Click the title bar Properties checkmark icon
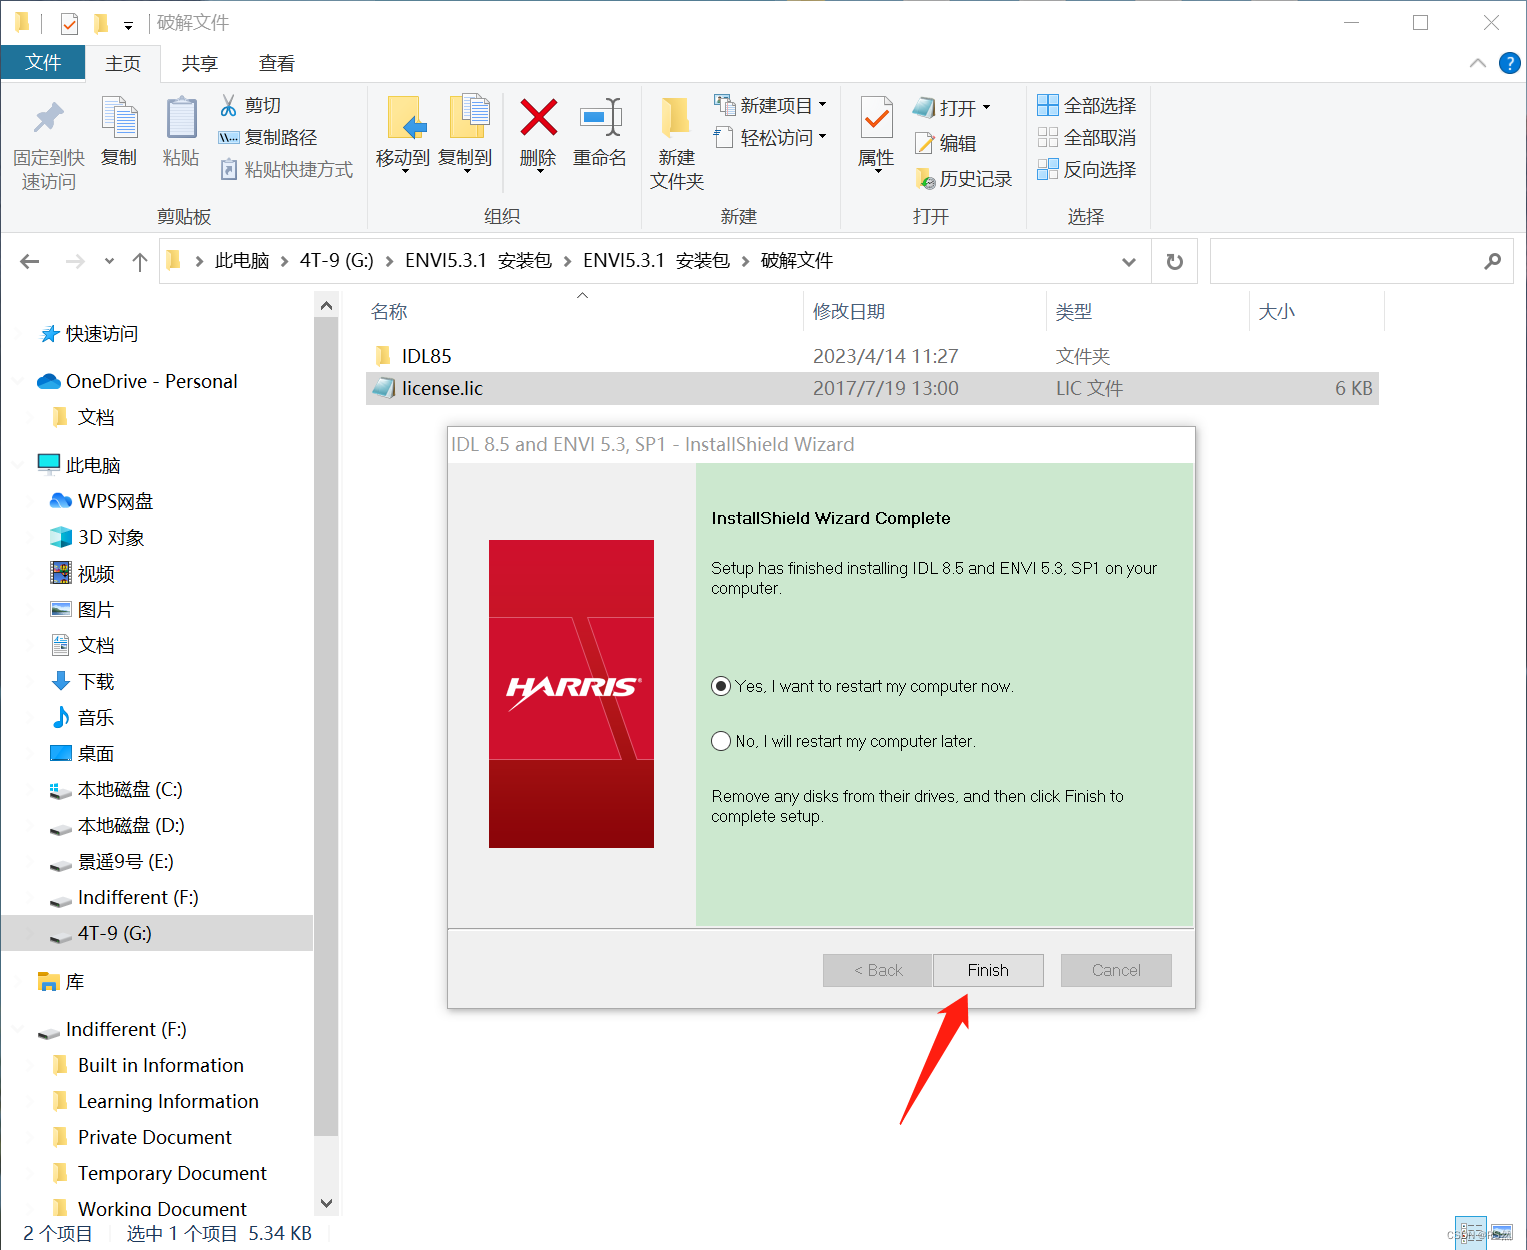Screen dimensions: 1527x1250 (x=69, y=22)
